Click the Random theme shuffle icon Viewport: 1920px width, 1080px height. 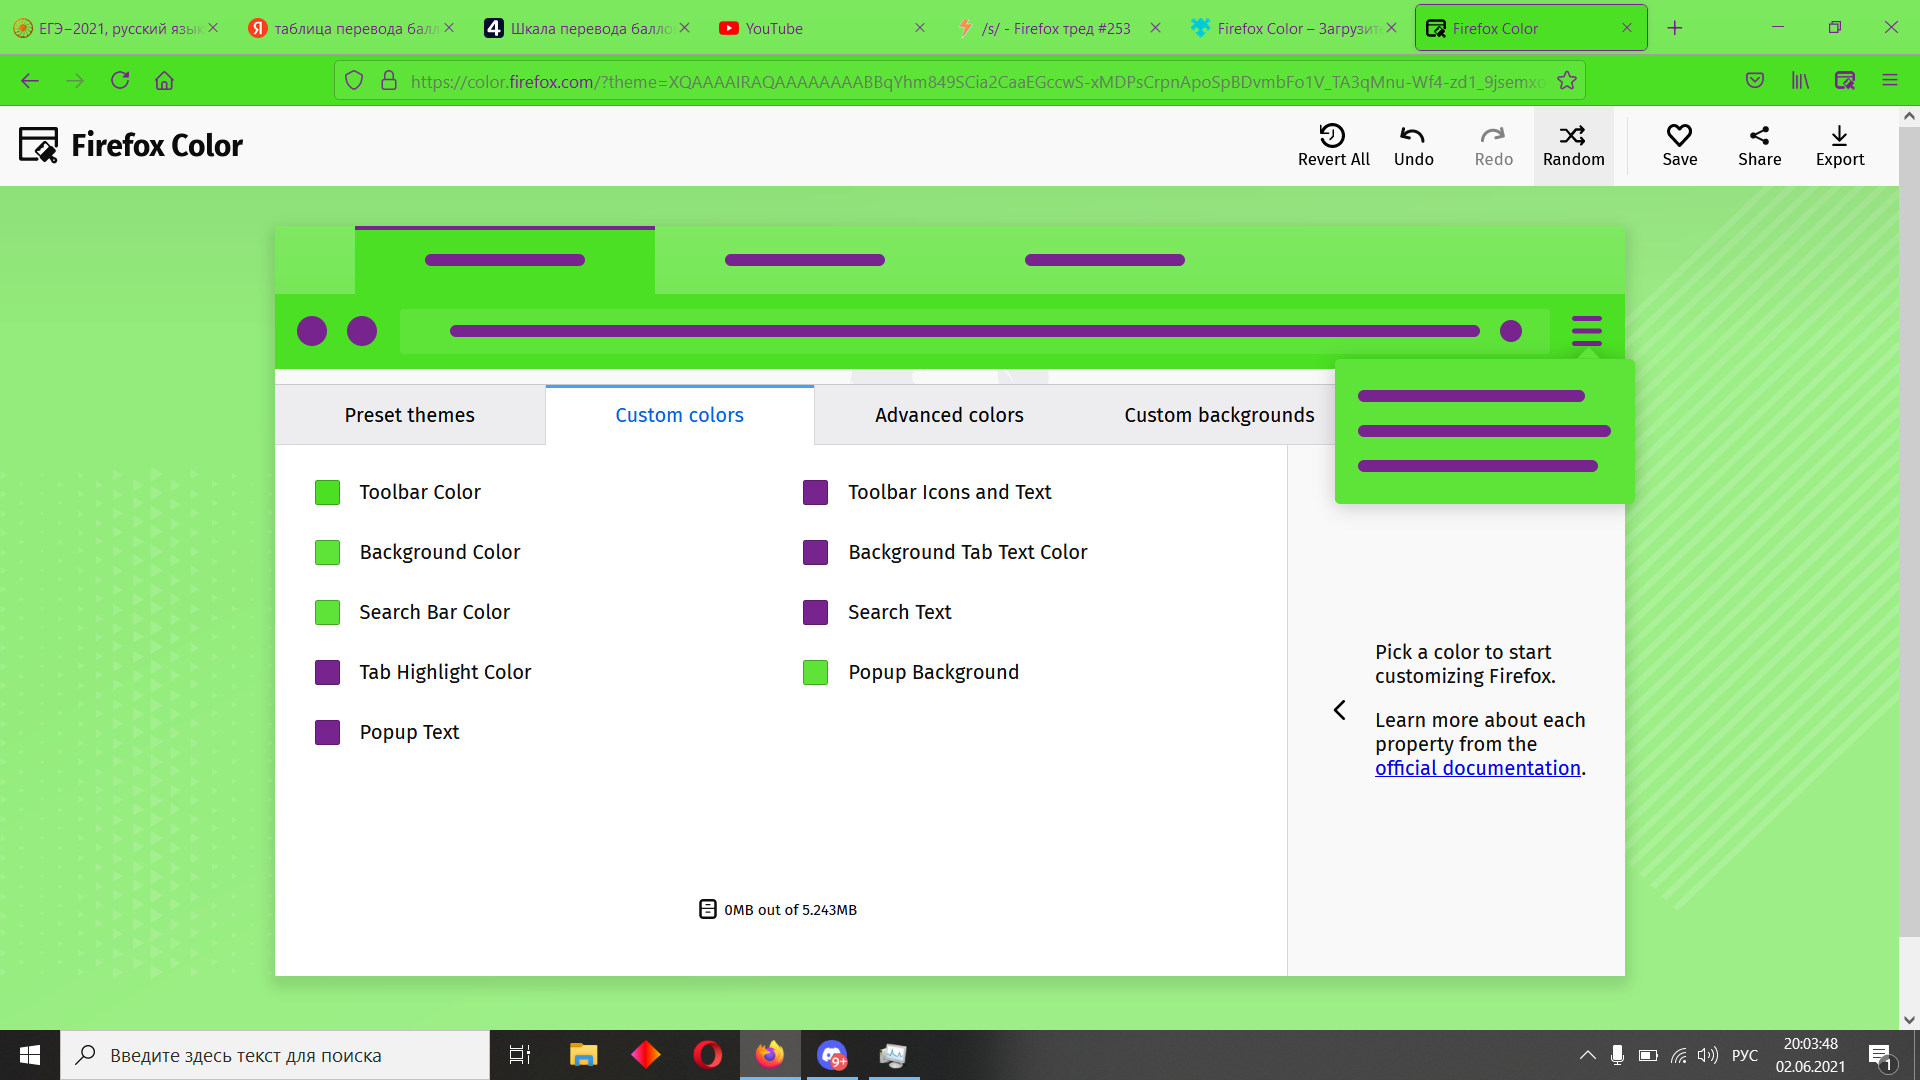coord(1573,135)
